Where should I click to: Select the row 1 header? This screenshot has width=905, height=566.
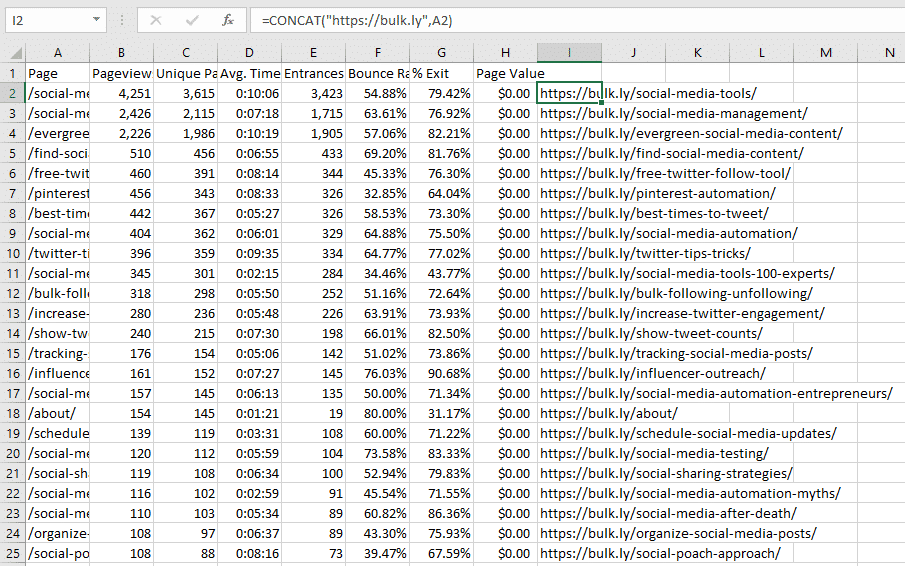point(13,73)
